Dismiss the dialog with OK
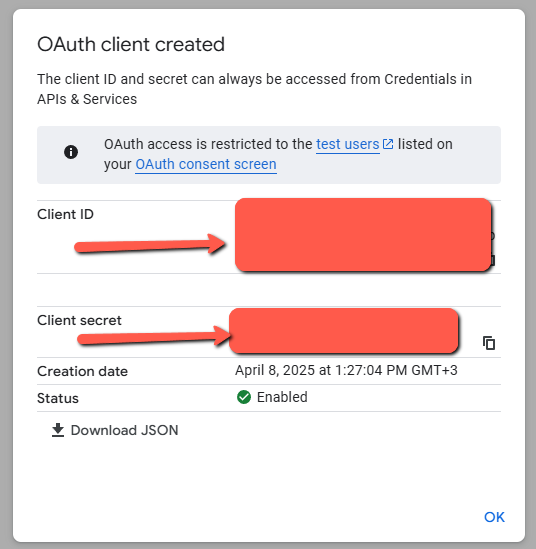 (x=494, y=517)
